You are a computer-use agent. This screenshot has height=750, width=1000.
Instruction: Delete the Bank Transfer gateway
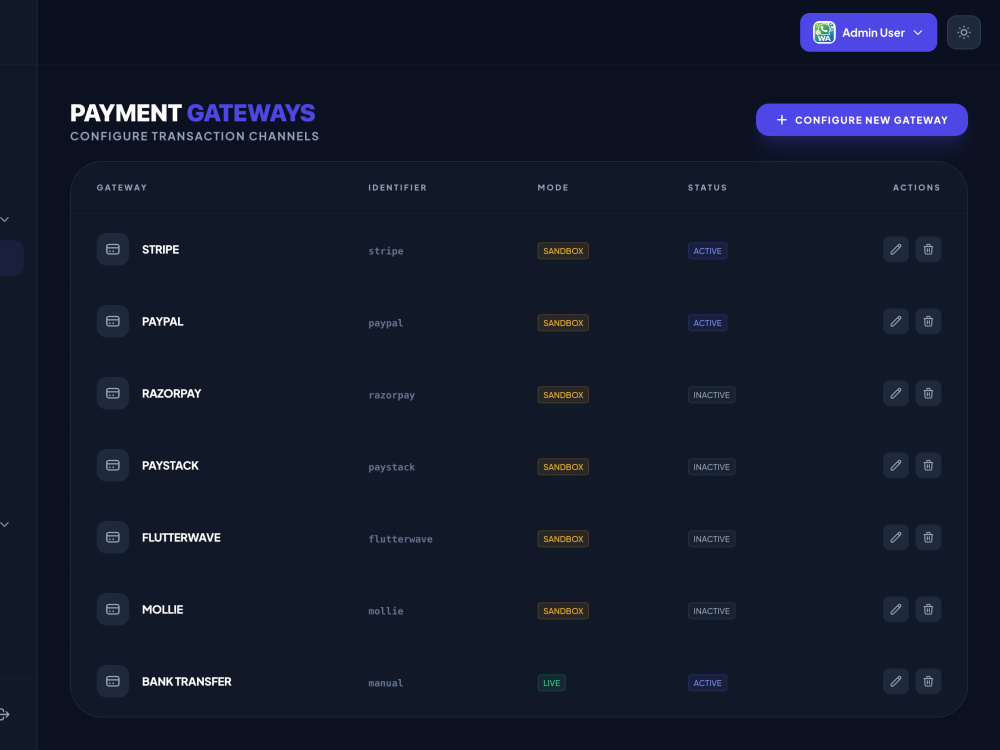928,682
